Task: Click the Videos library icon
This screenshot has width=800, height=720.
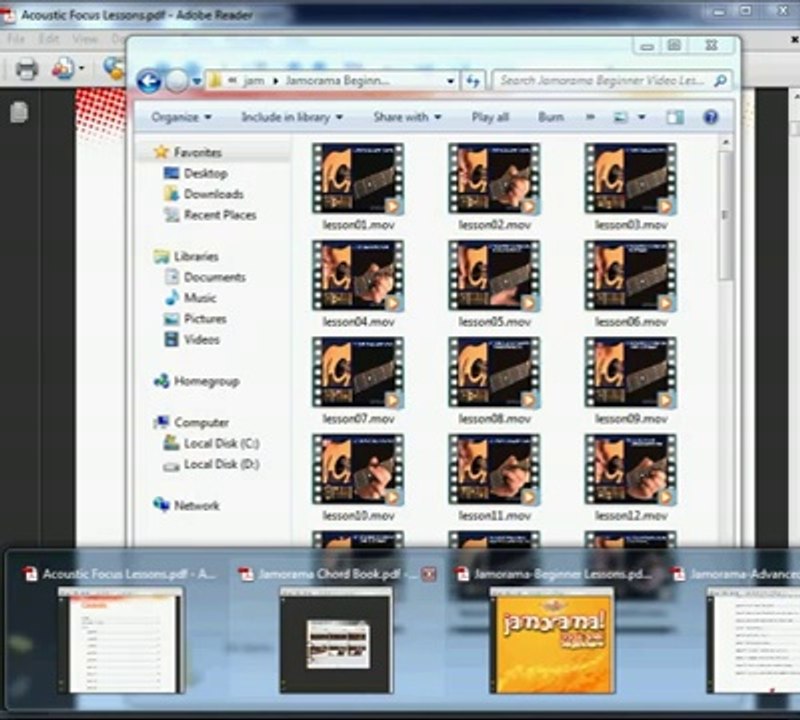Action: pos(171,339)
